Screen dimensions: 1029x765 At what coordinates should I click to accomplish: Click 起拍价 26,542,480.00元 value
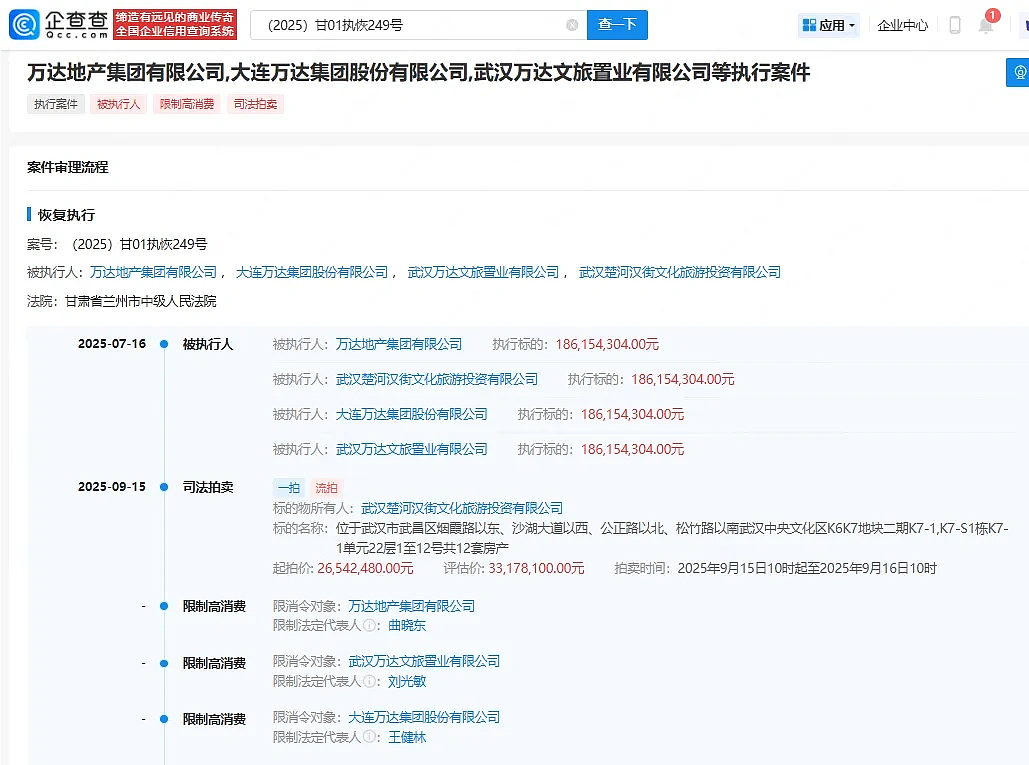click(366, 568)
